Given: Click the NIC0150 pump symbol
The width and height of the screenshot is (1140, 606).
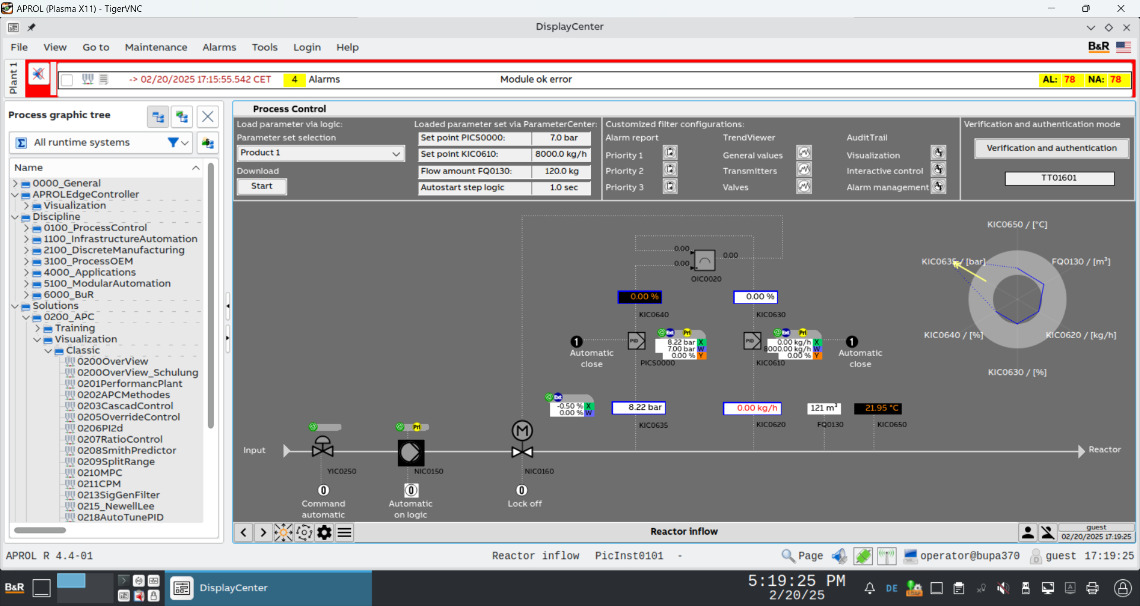Looking at the screenshot, I should (411, 452).
